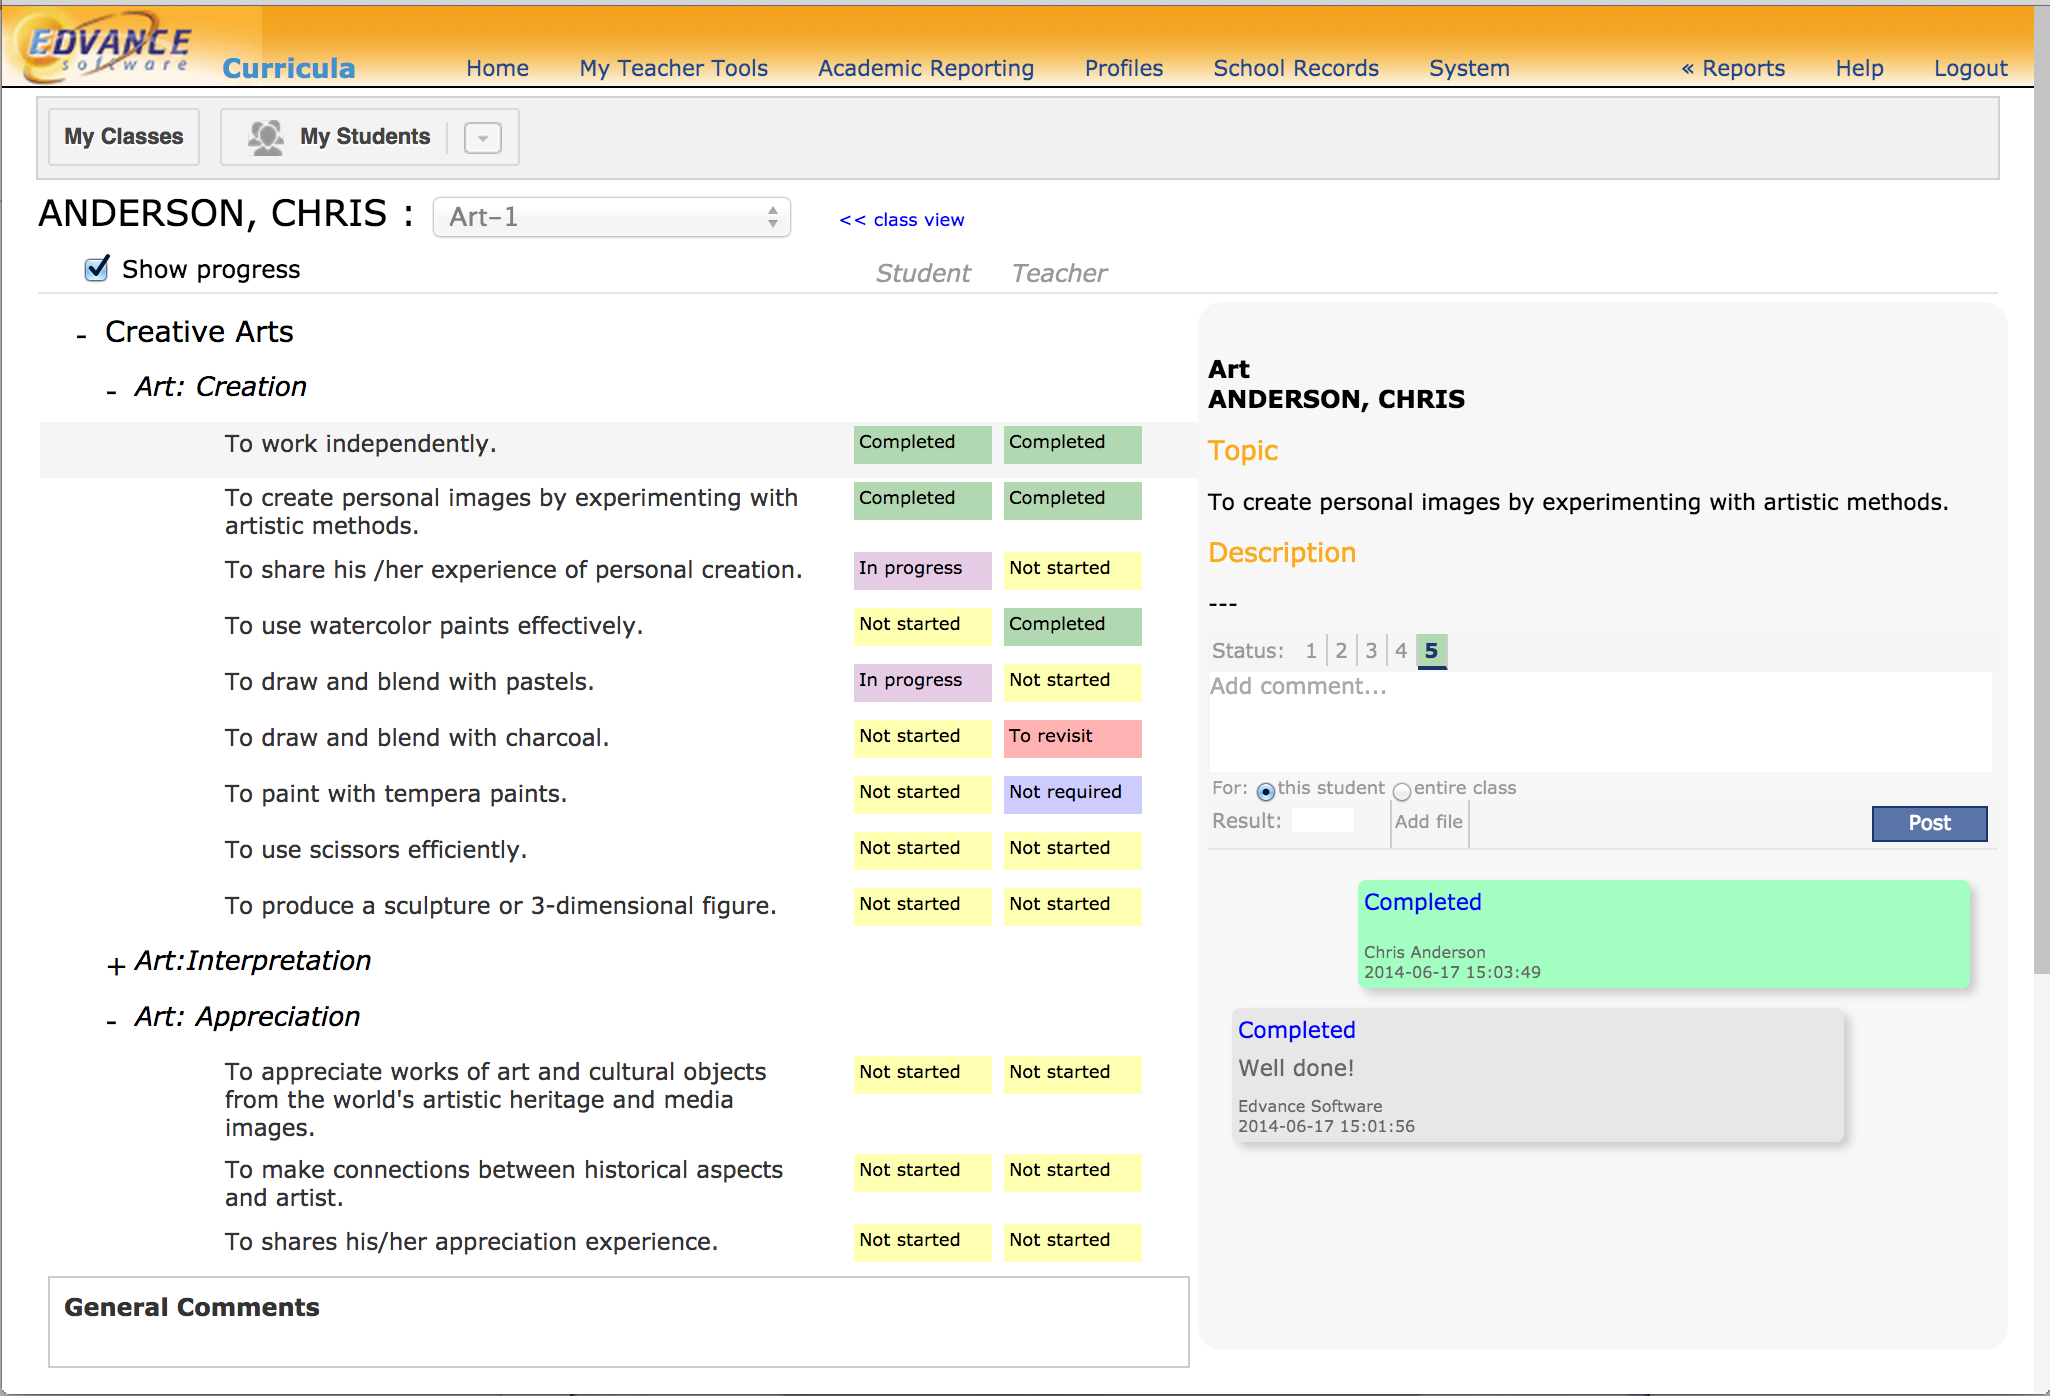Click the Logout link
Screen dimensions: 2050x1396
[x=1970, y=68]
